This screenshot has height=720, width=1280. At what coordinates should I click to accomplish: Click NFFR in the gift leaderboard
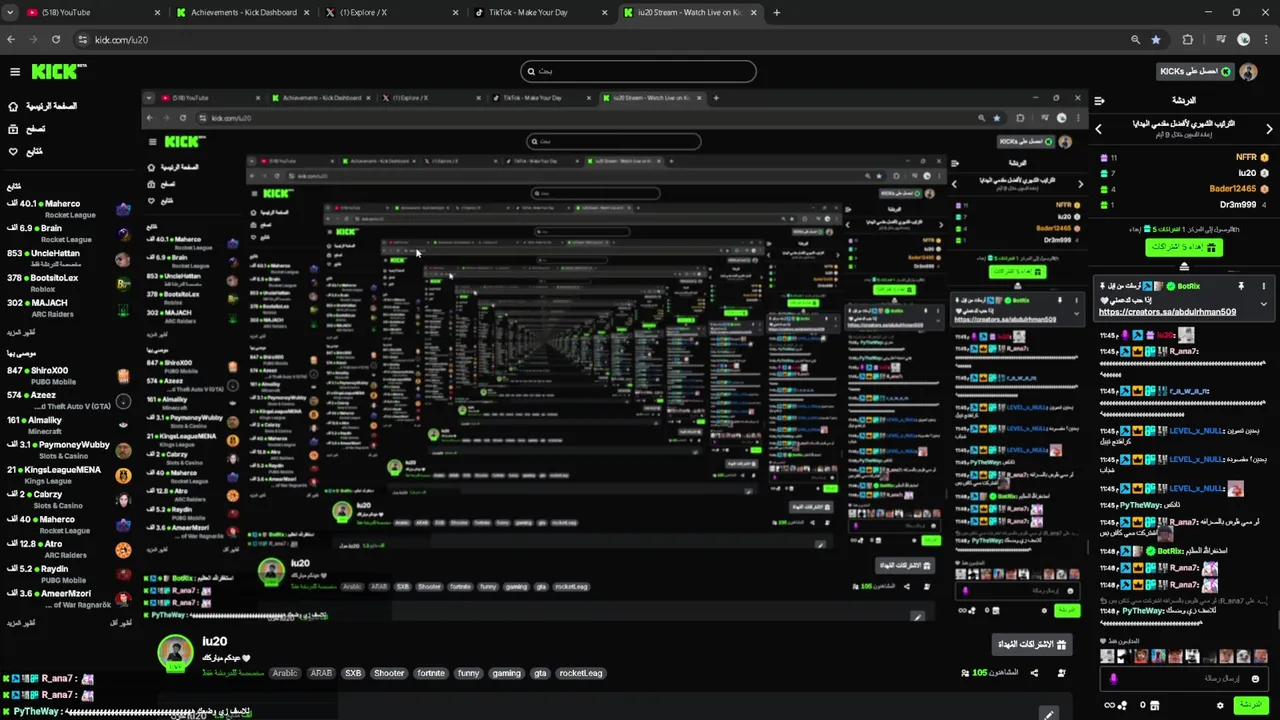(1246, 158)
